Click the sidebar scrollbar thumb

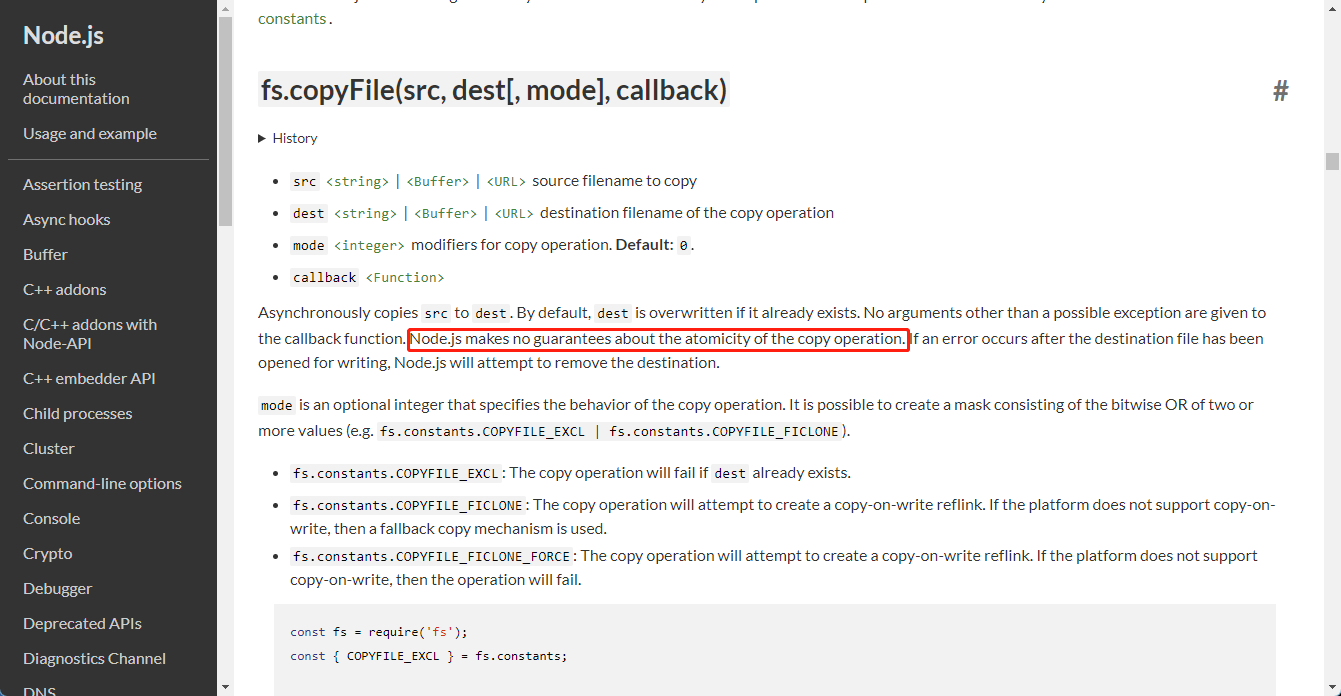click(x=225, y=120)
